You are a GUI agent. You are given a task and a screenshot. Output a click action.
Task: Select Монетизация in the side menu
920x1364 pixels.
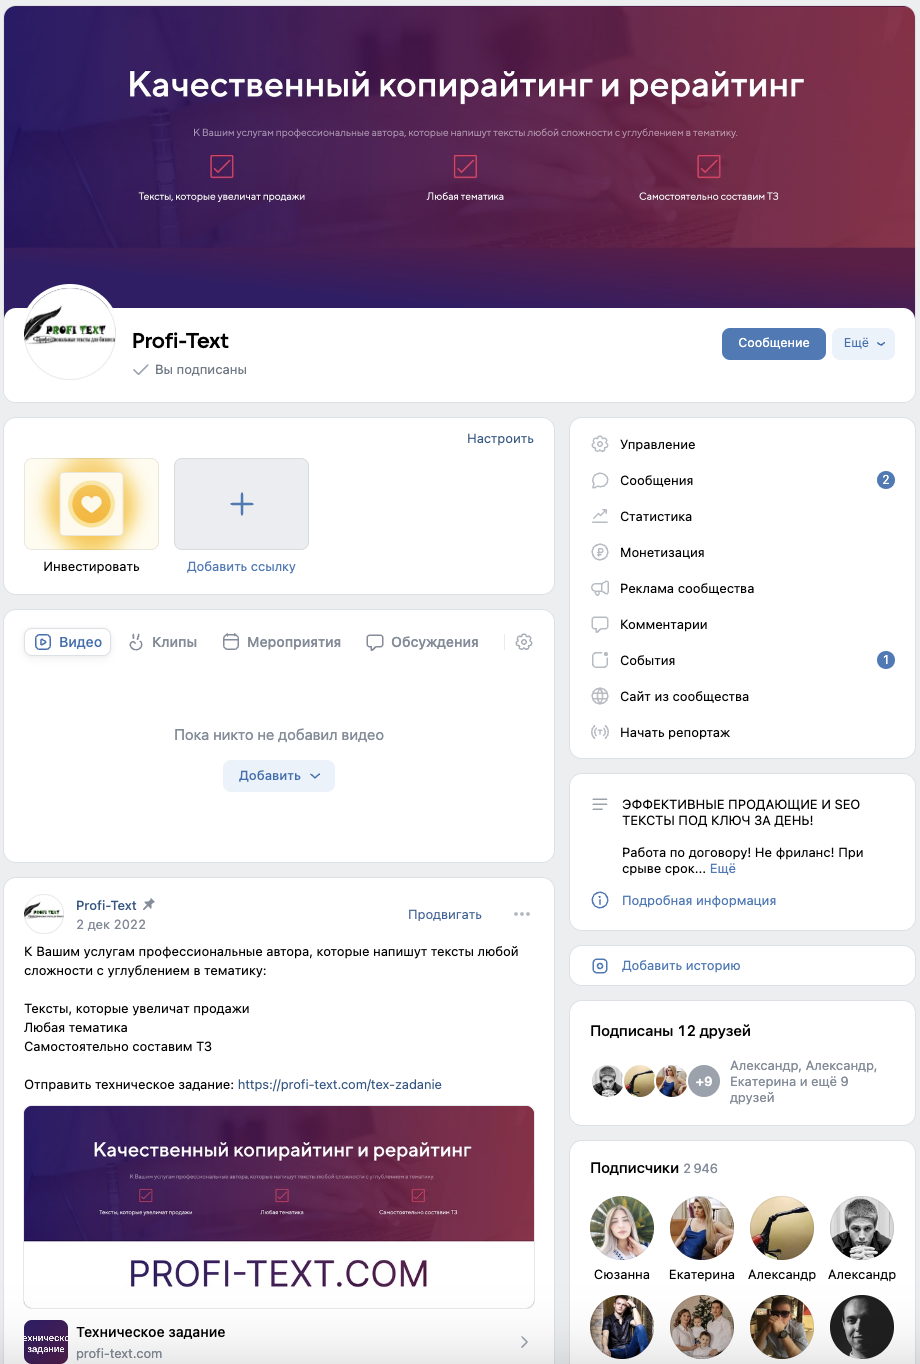coord(742,552)
